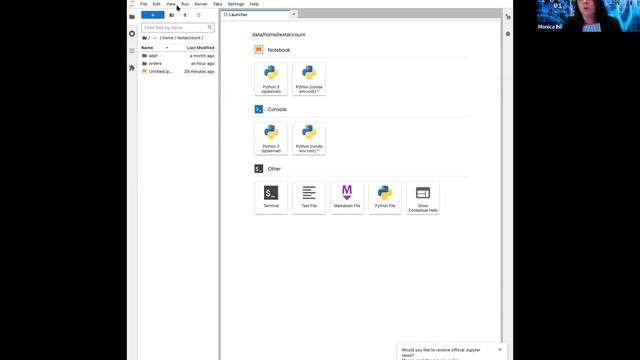Open the Settings menu
This screenshot has height=360, width=640.
click(x=236, y=4)
